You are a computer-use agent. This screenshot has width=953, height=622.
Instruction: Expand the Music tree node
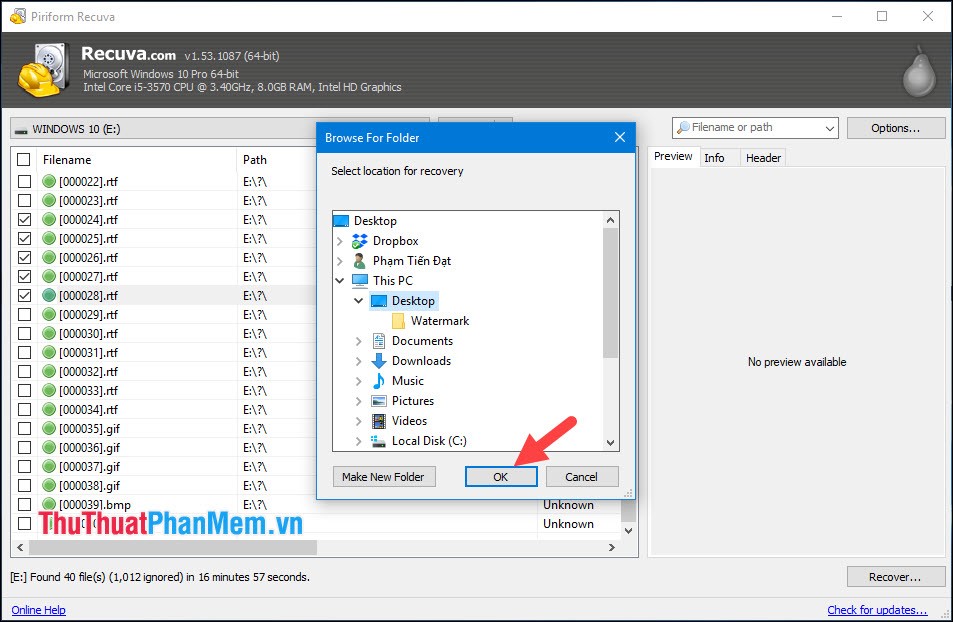pos(359,381)
